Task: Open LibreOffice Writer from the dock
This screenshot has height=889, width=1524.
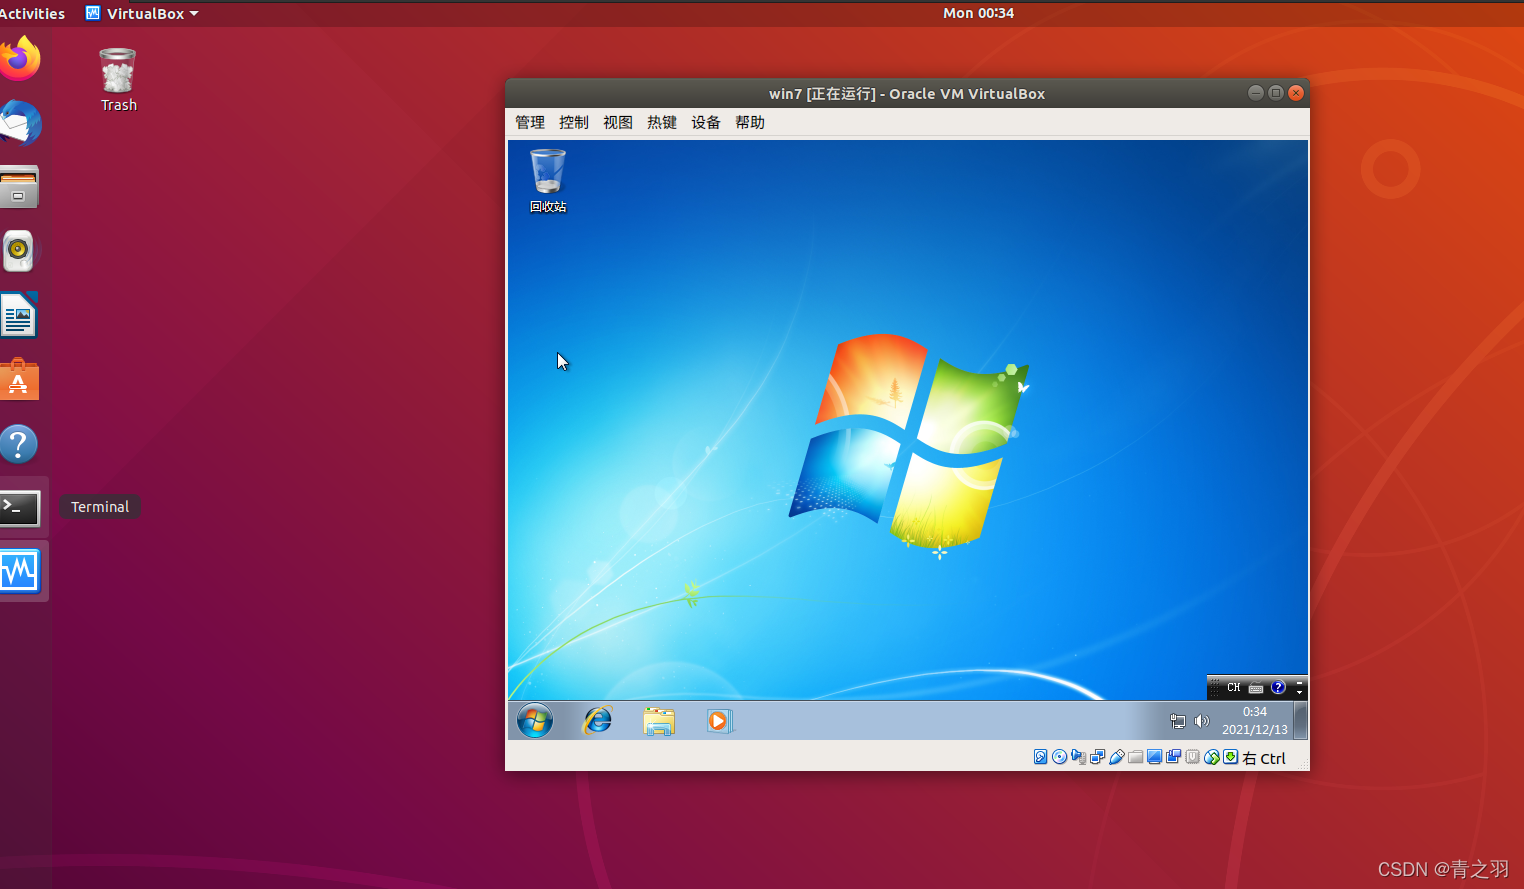Action: coord(19,315)
